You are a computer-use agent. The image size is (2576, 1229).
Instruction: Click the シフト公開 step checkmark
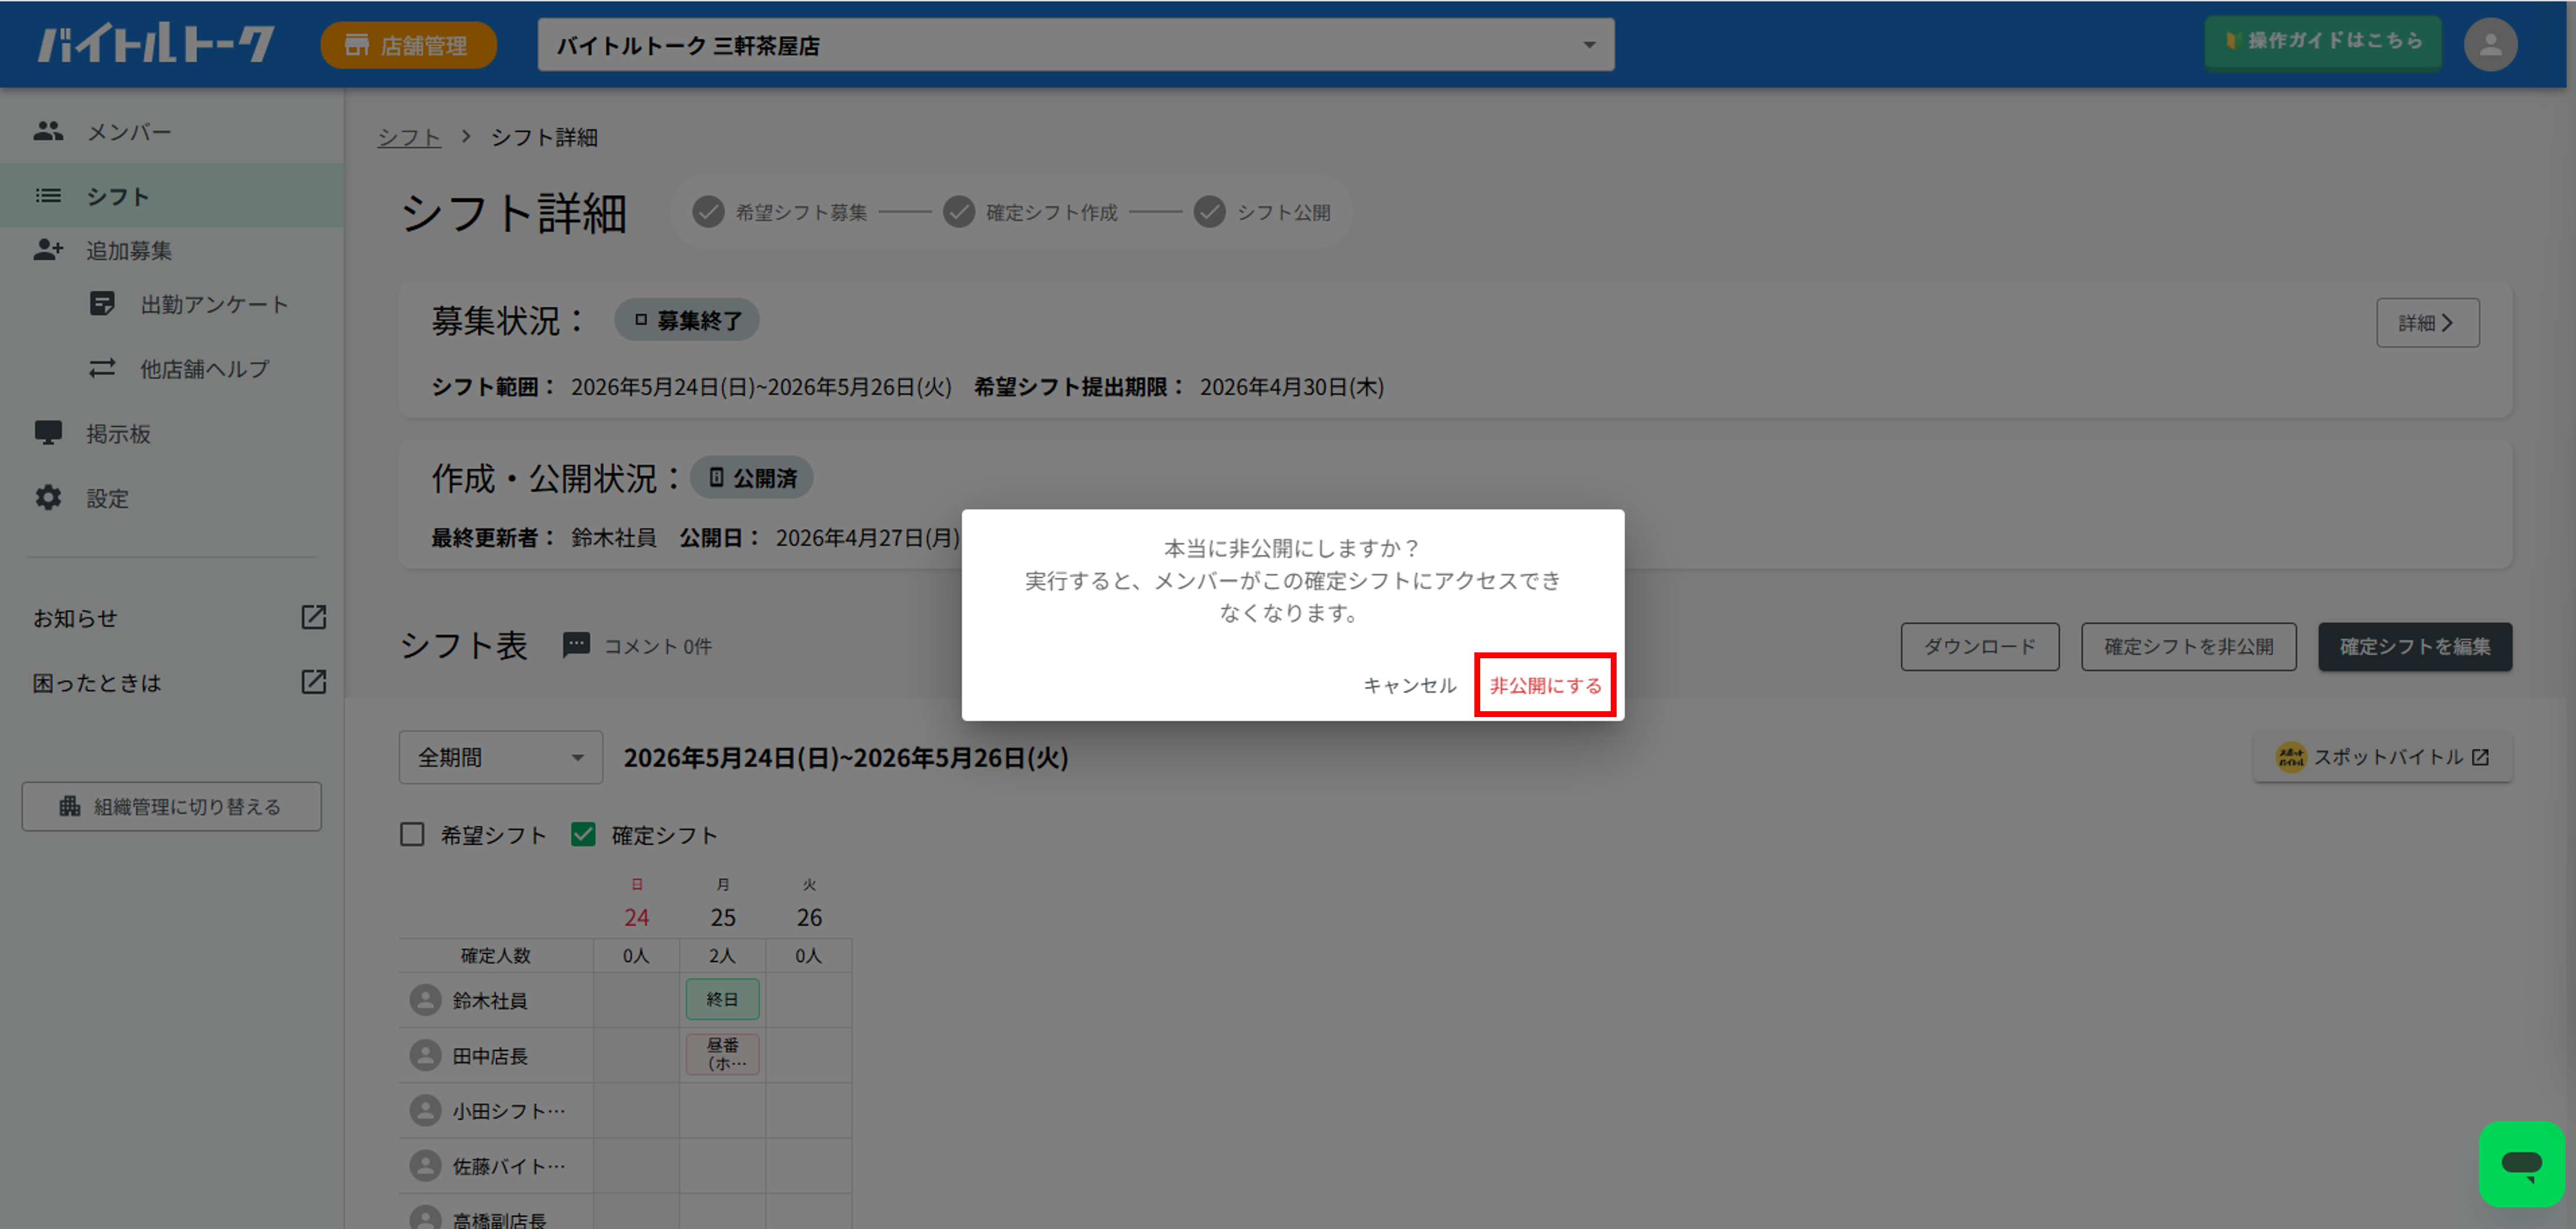pos(1210,212)
